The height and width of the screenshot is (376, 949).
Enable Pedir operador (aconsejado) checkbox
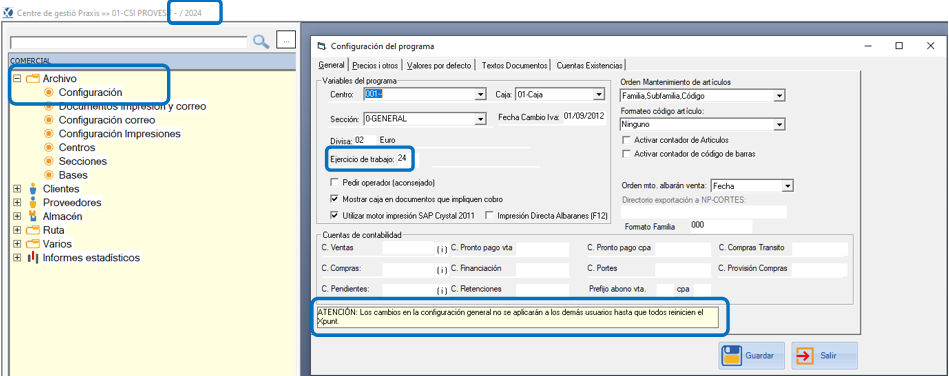pyautogui.click(x=334, y=182)
